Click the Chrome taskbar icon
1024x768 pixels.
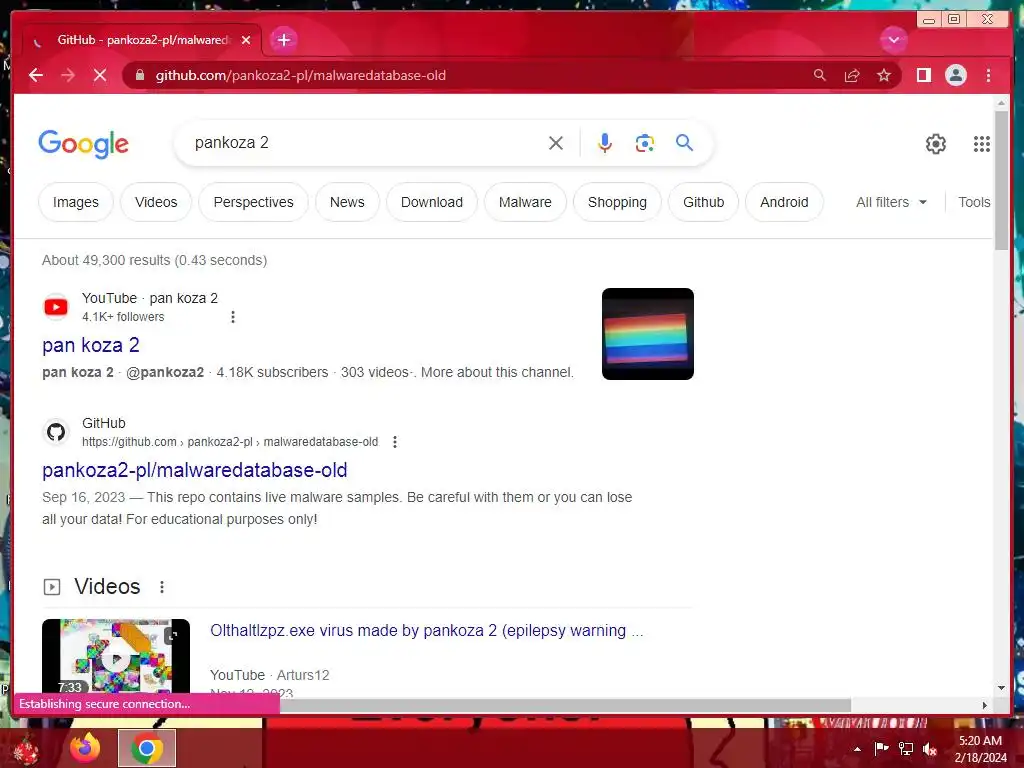click(147, 748)
